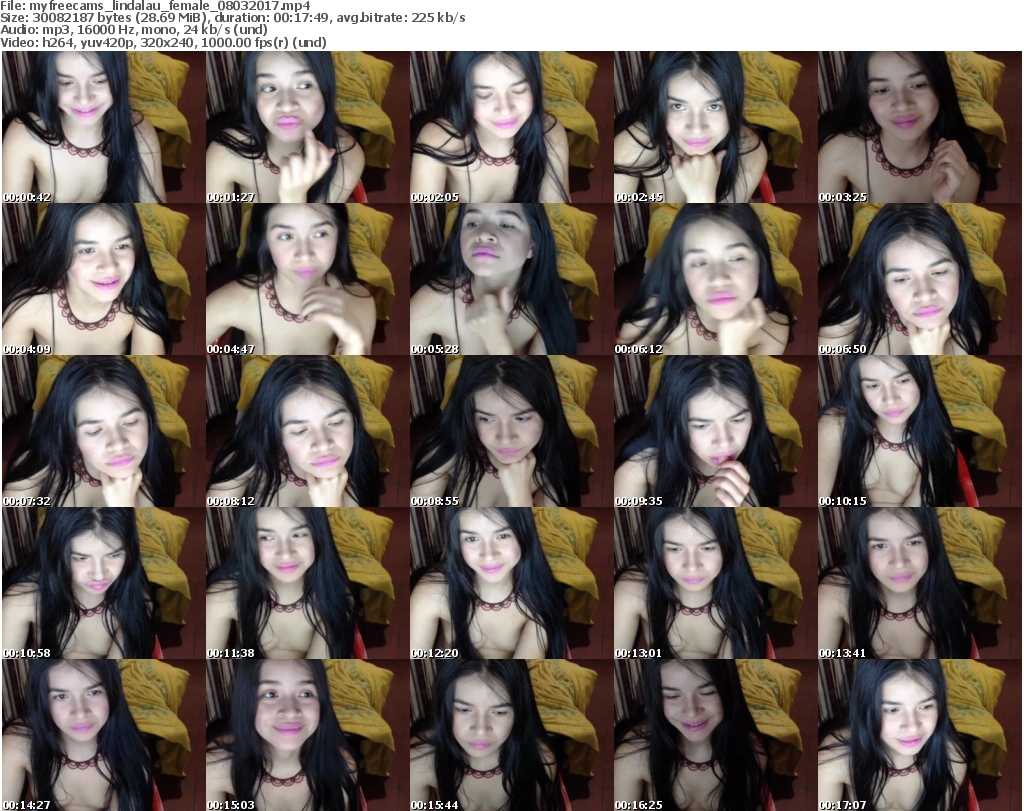Pick the frame stamped 00:06:12
Viewport: 1024px width, 811px height.
715,279
